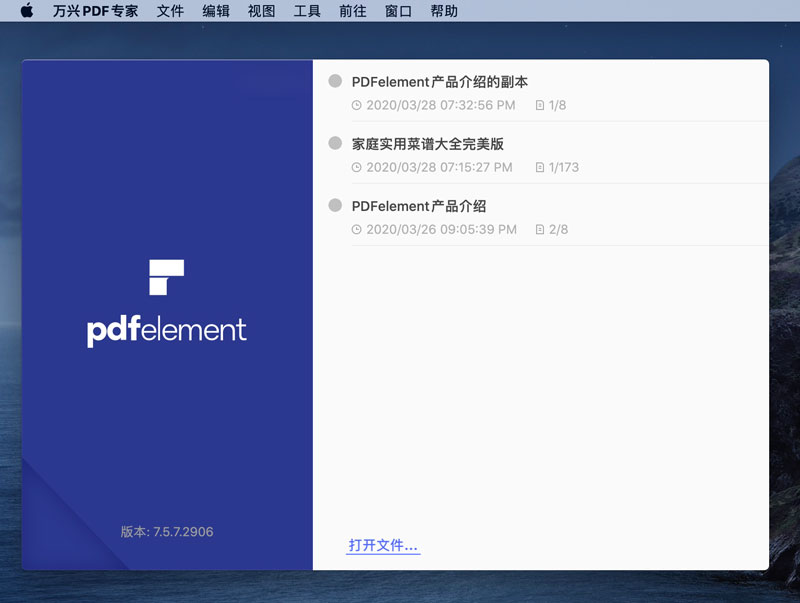Open the 文件 menu
This screenshot has width=800, height=603.
(x=170, y=12)
